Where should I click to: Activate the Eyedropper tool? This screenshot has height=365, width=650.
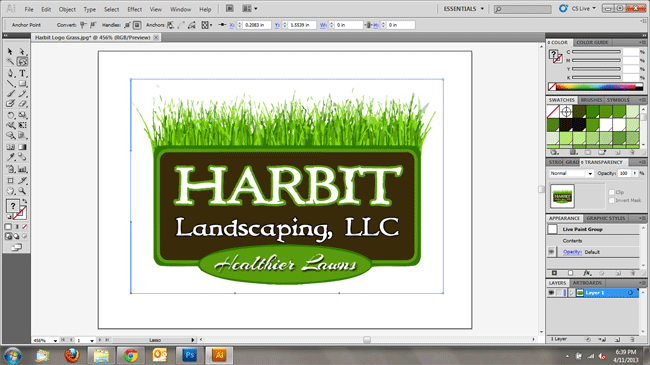point(10,157)
